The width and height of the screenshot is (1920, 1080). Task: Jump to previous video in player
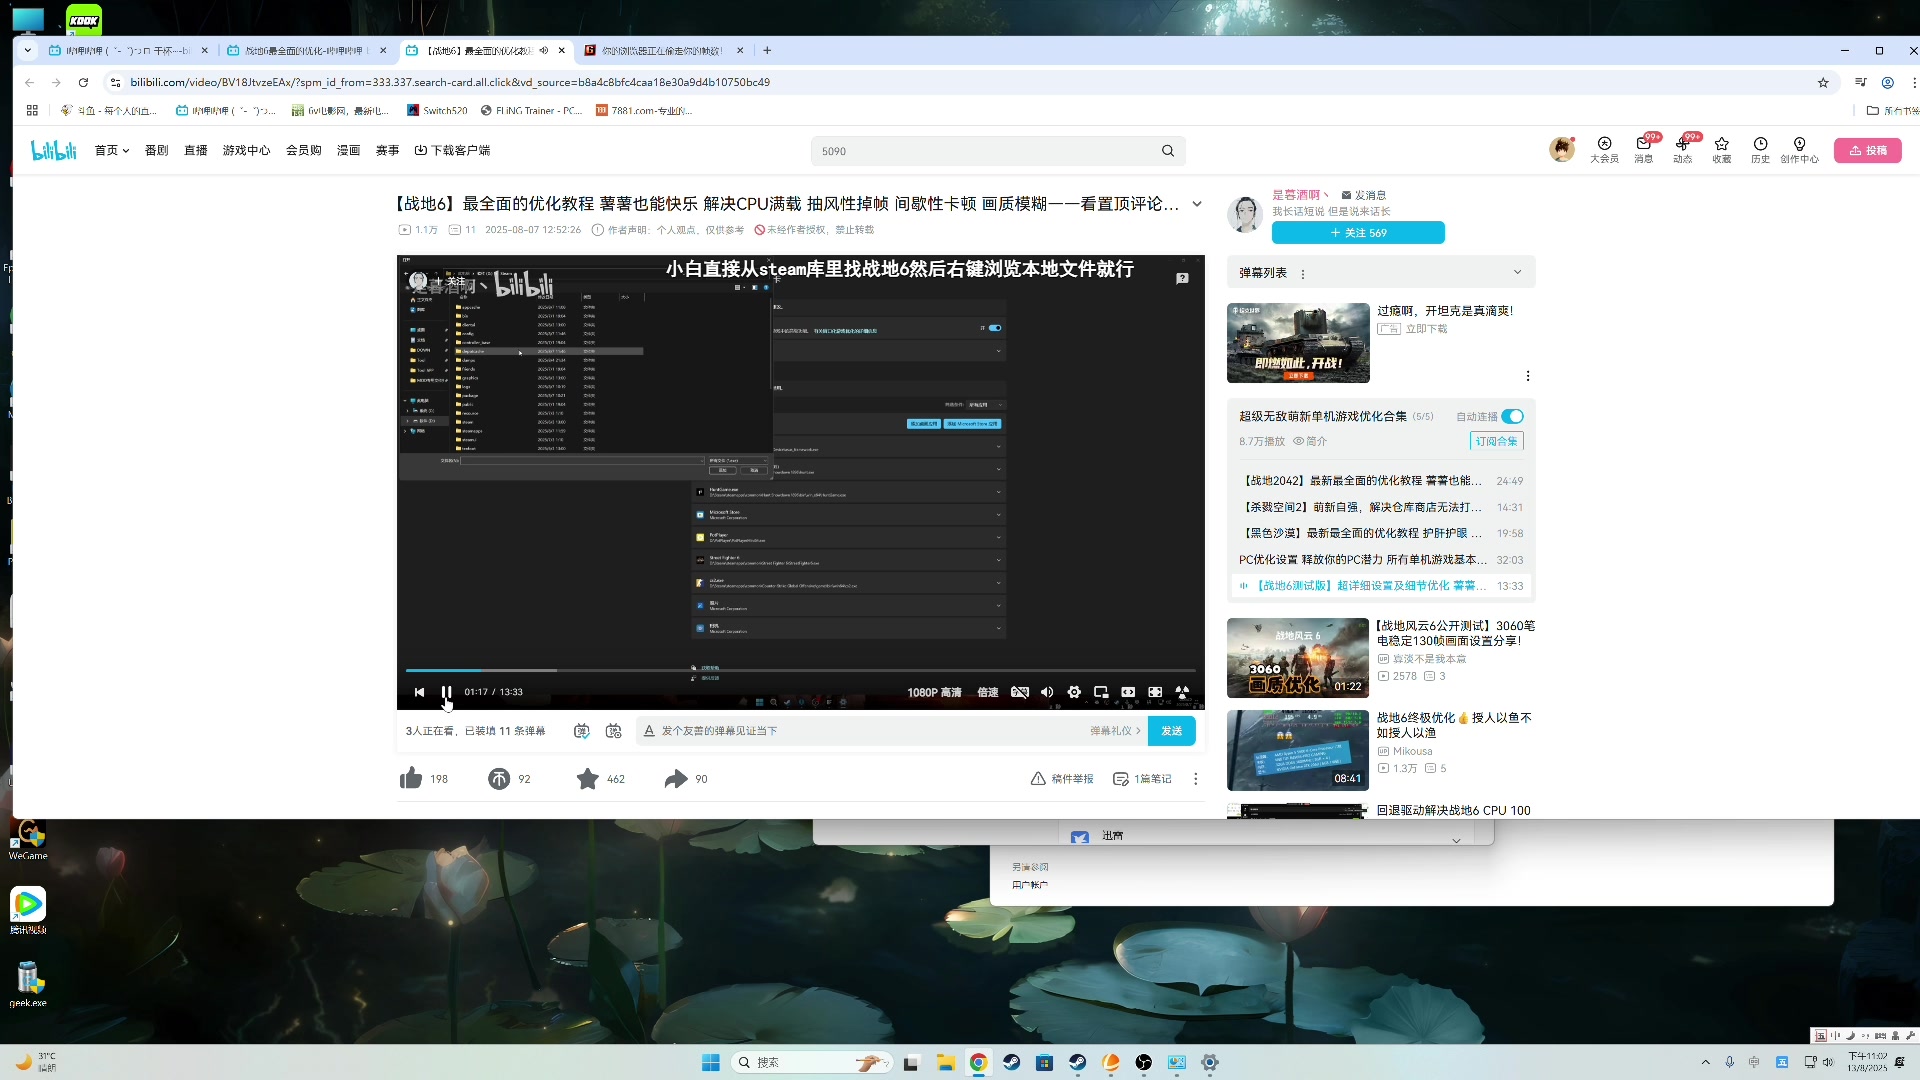click(x=419, y=692)
